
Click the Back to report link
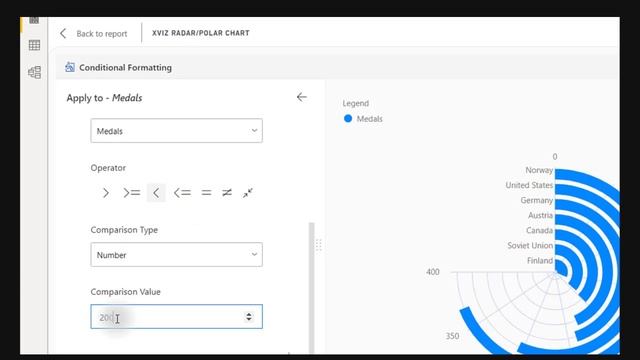pyautogui.click(x=102, y=34)
